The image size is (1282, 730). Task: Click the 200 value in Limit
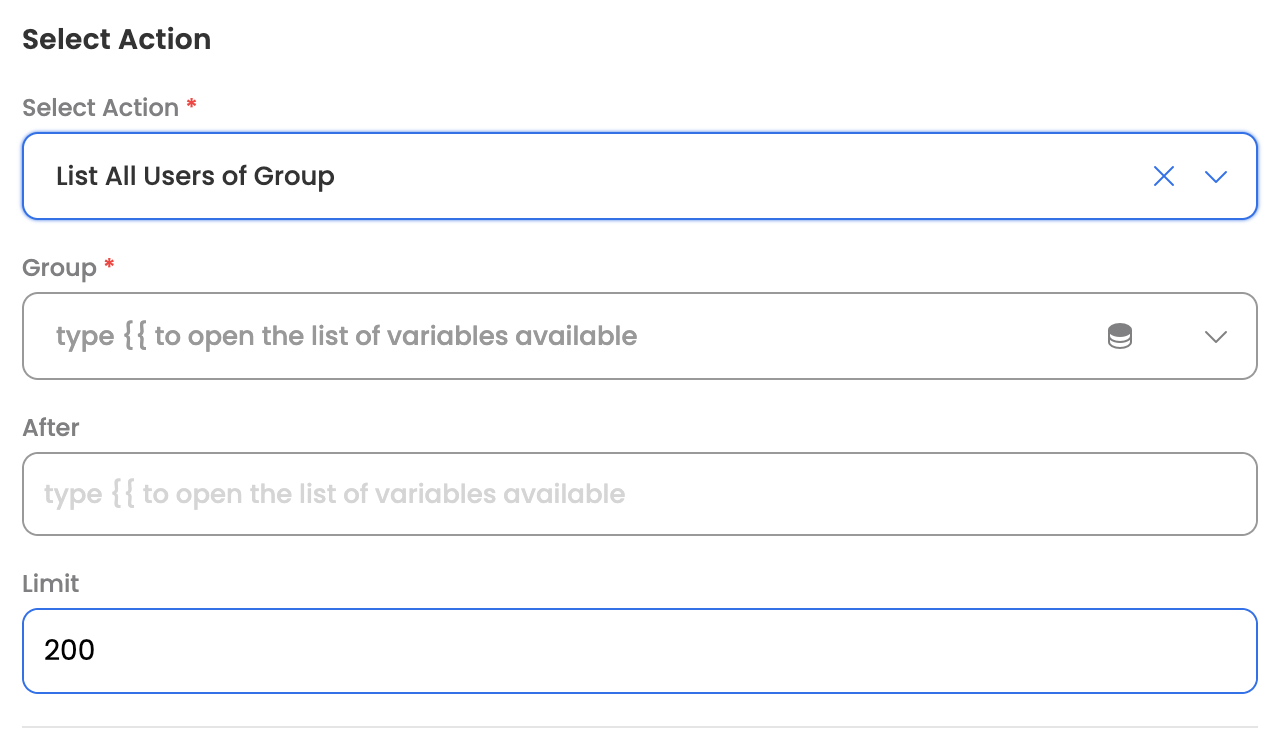[70, 651]
